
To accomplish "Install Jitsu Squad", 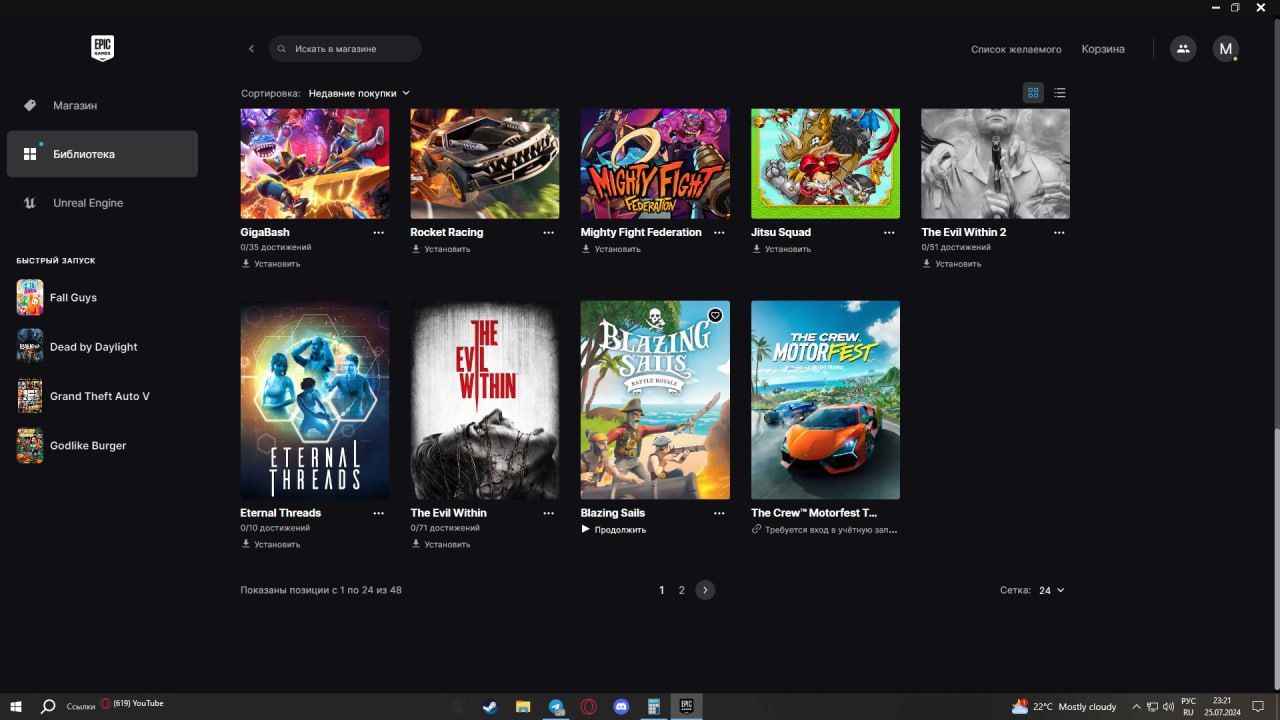I will point(781,249).
